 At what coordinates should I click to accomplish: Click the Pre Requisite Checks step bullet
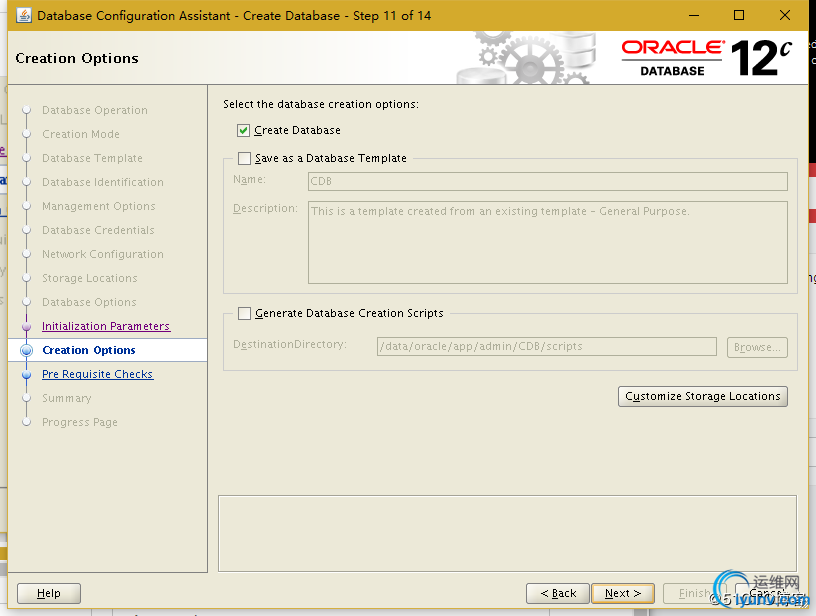[x=27, y=375]
